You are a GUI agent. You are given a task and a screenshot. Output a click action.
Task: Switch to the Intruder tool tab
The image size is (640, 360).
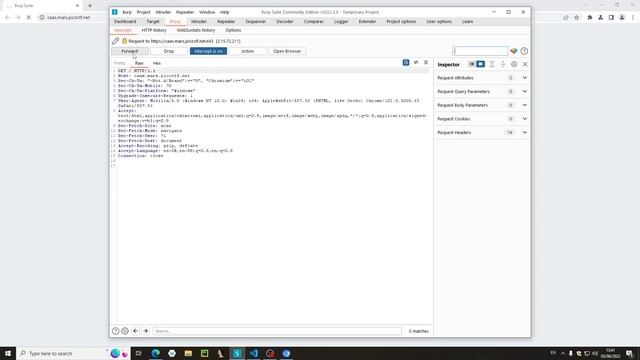pos(199,21)
